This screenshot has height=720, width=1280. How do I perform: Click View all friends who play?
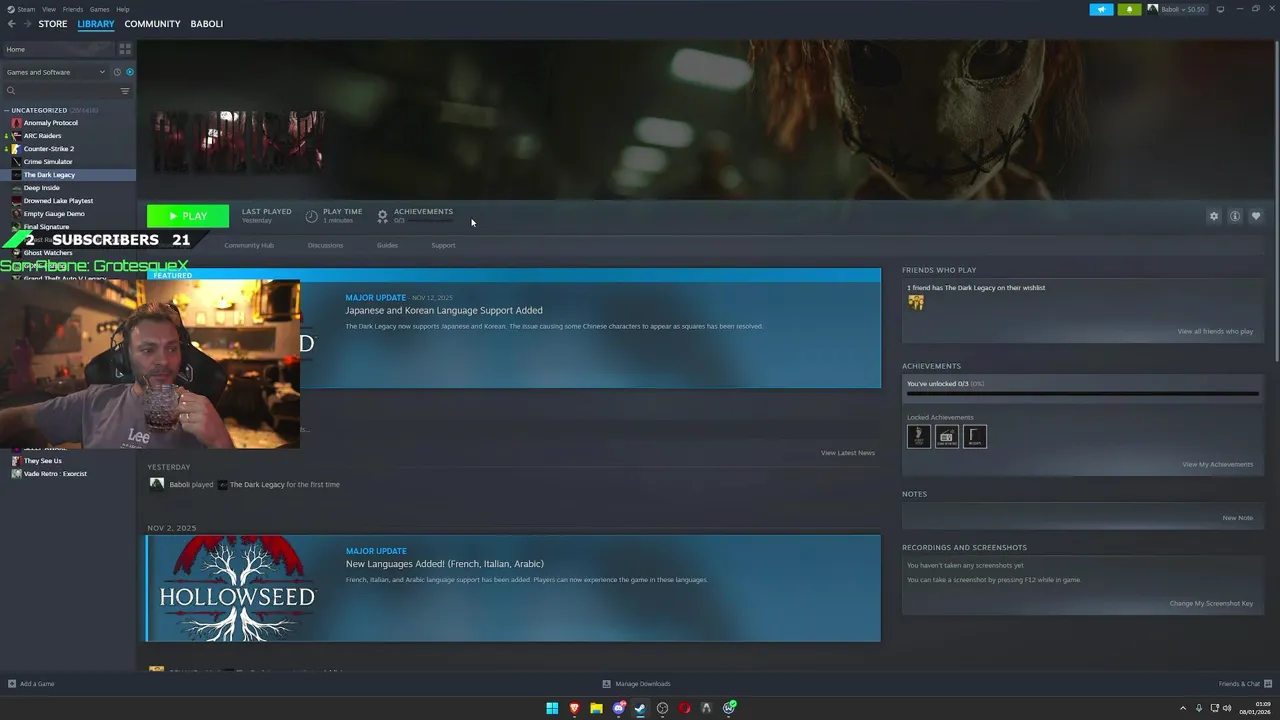[1215, 331]
